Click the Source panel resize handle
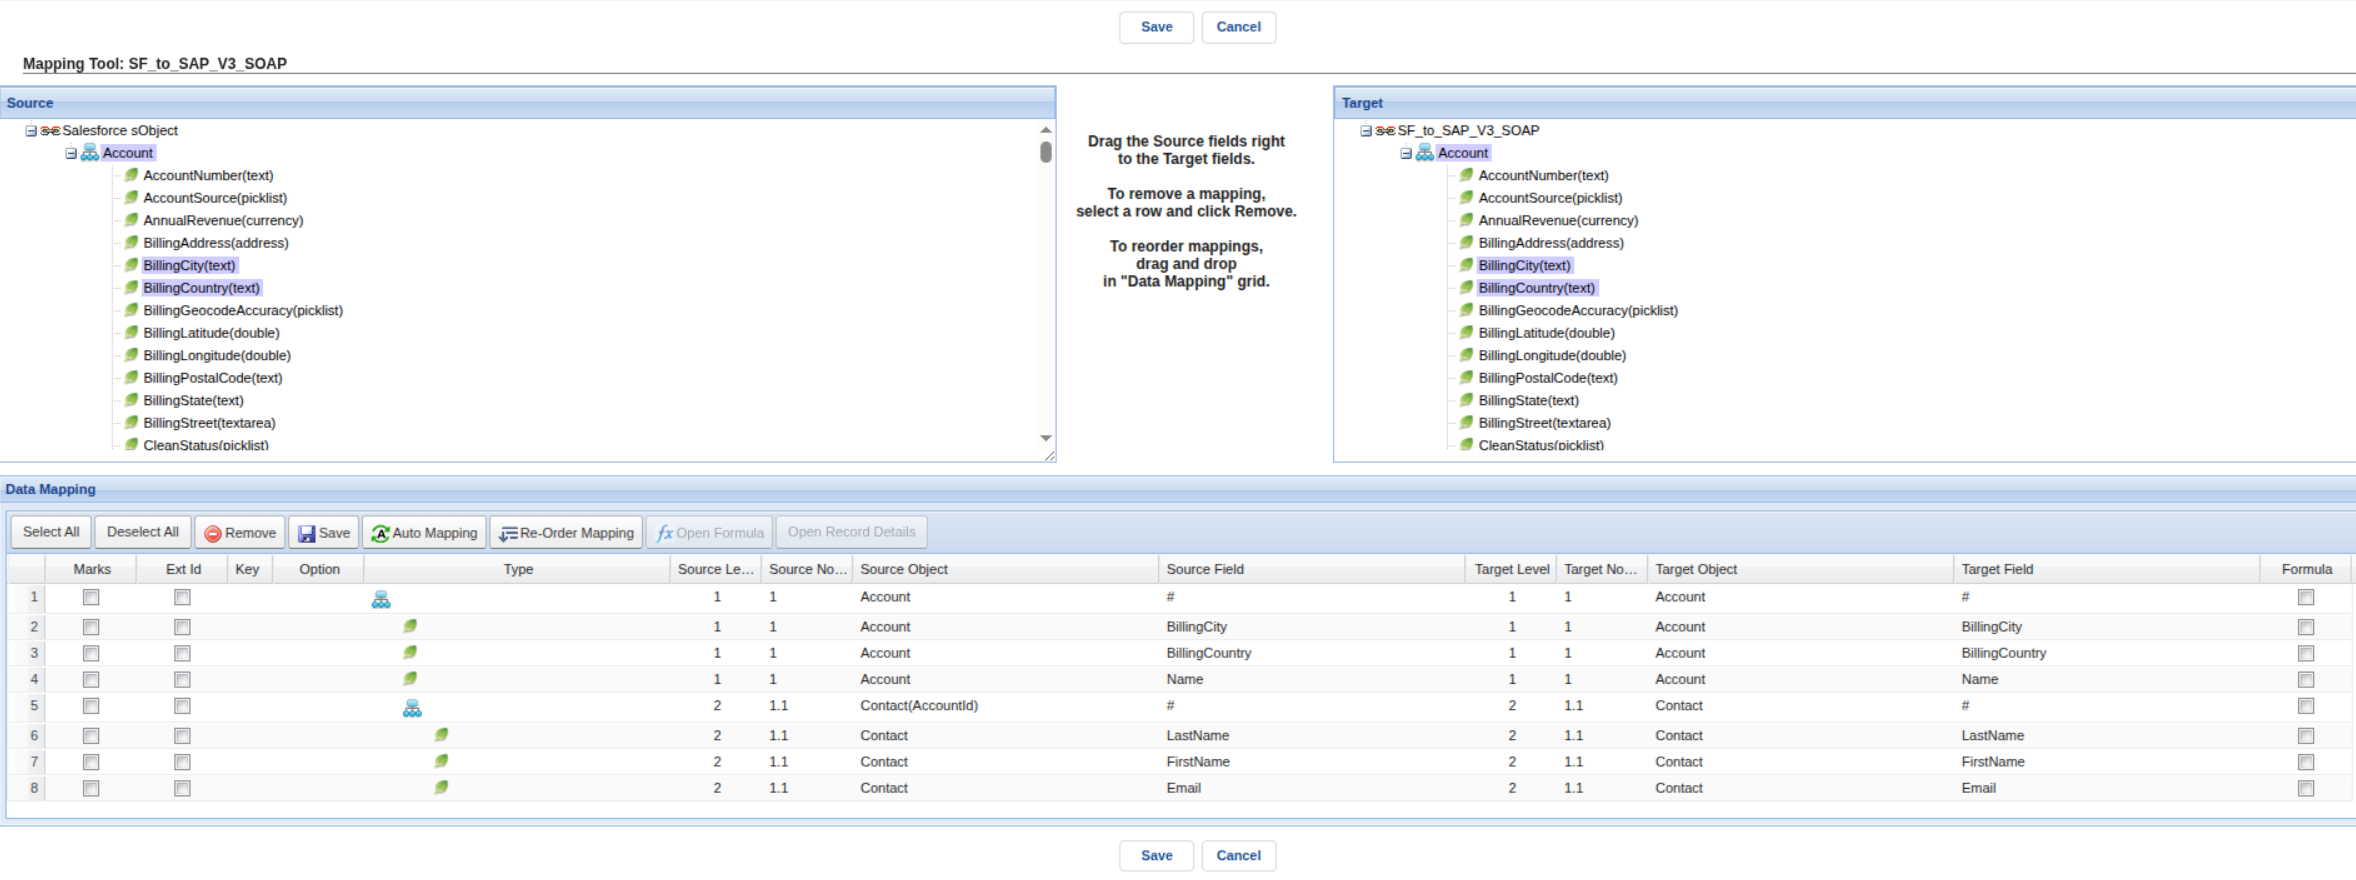 (1049, 456)
